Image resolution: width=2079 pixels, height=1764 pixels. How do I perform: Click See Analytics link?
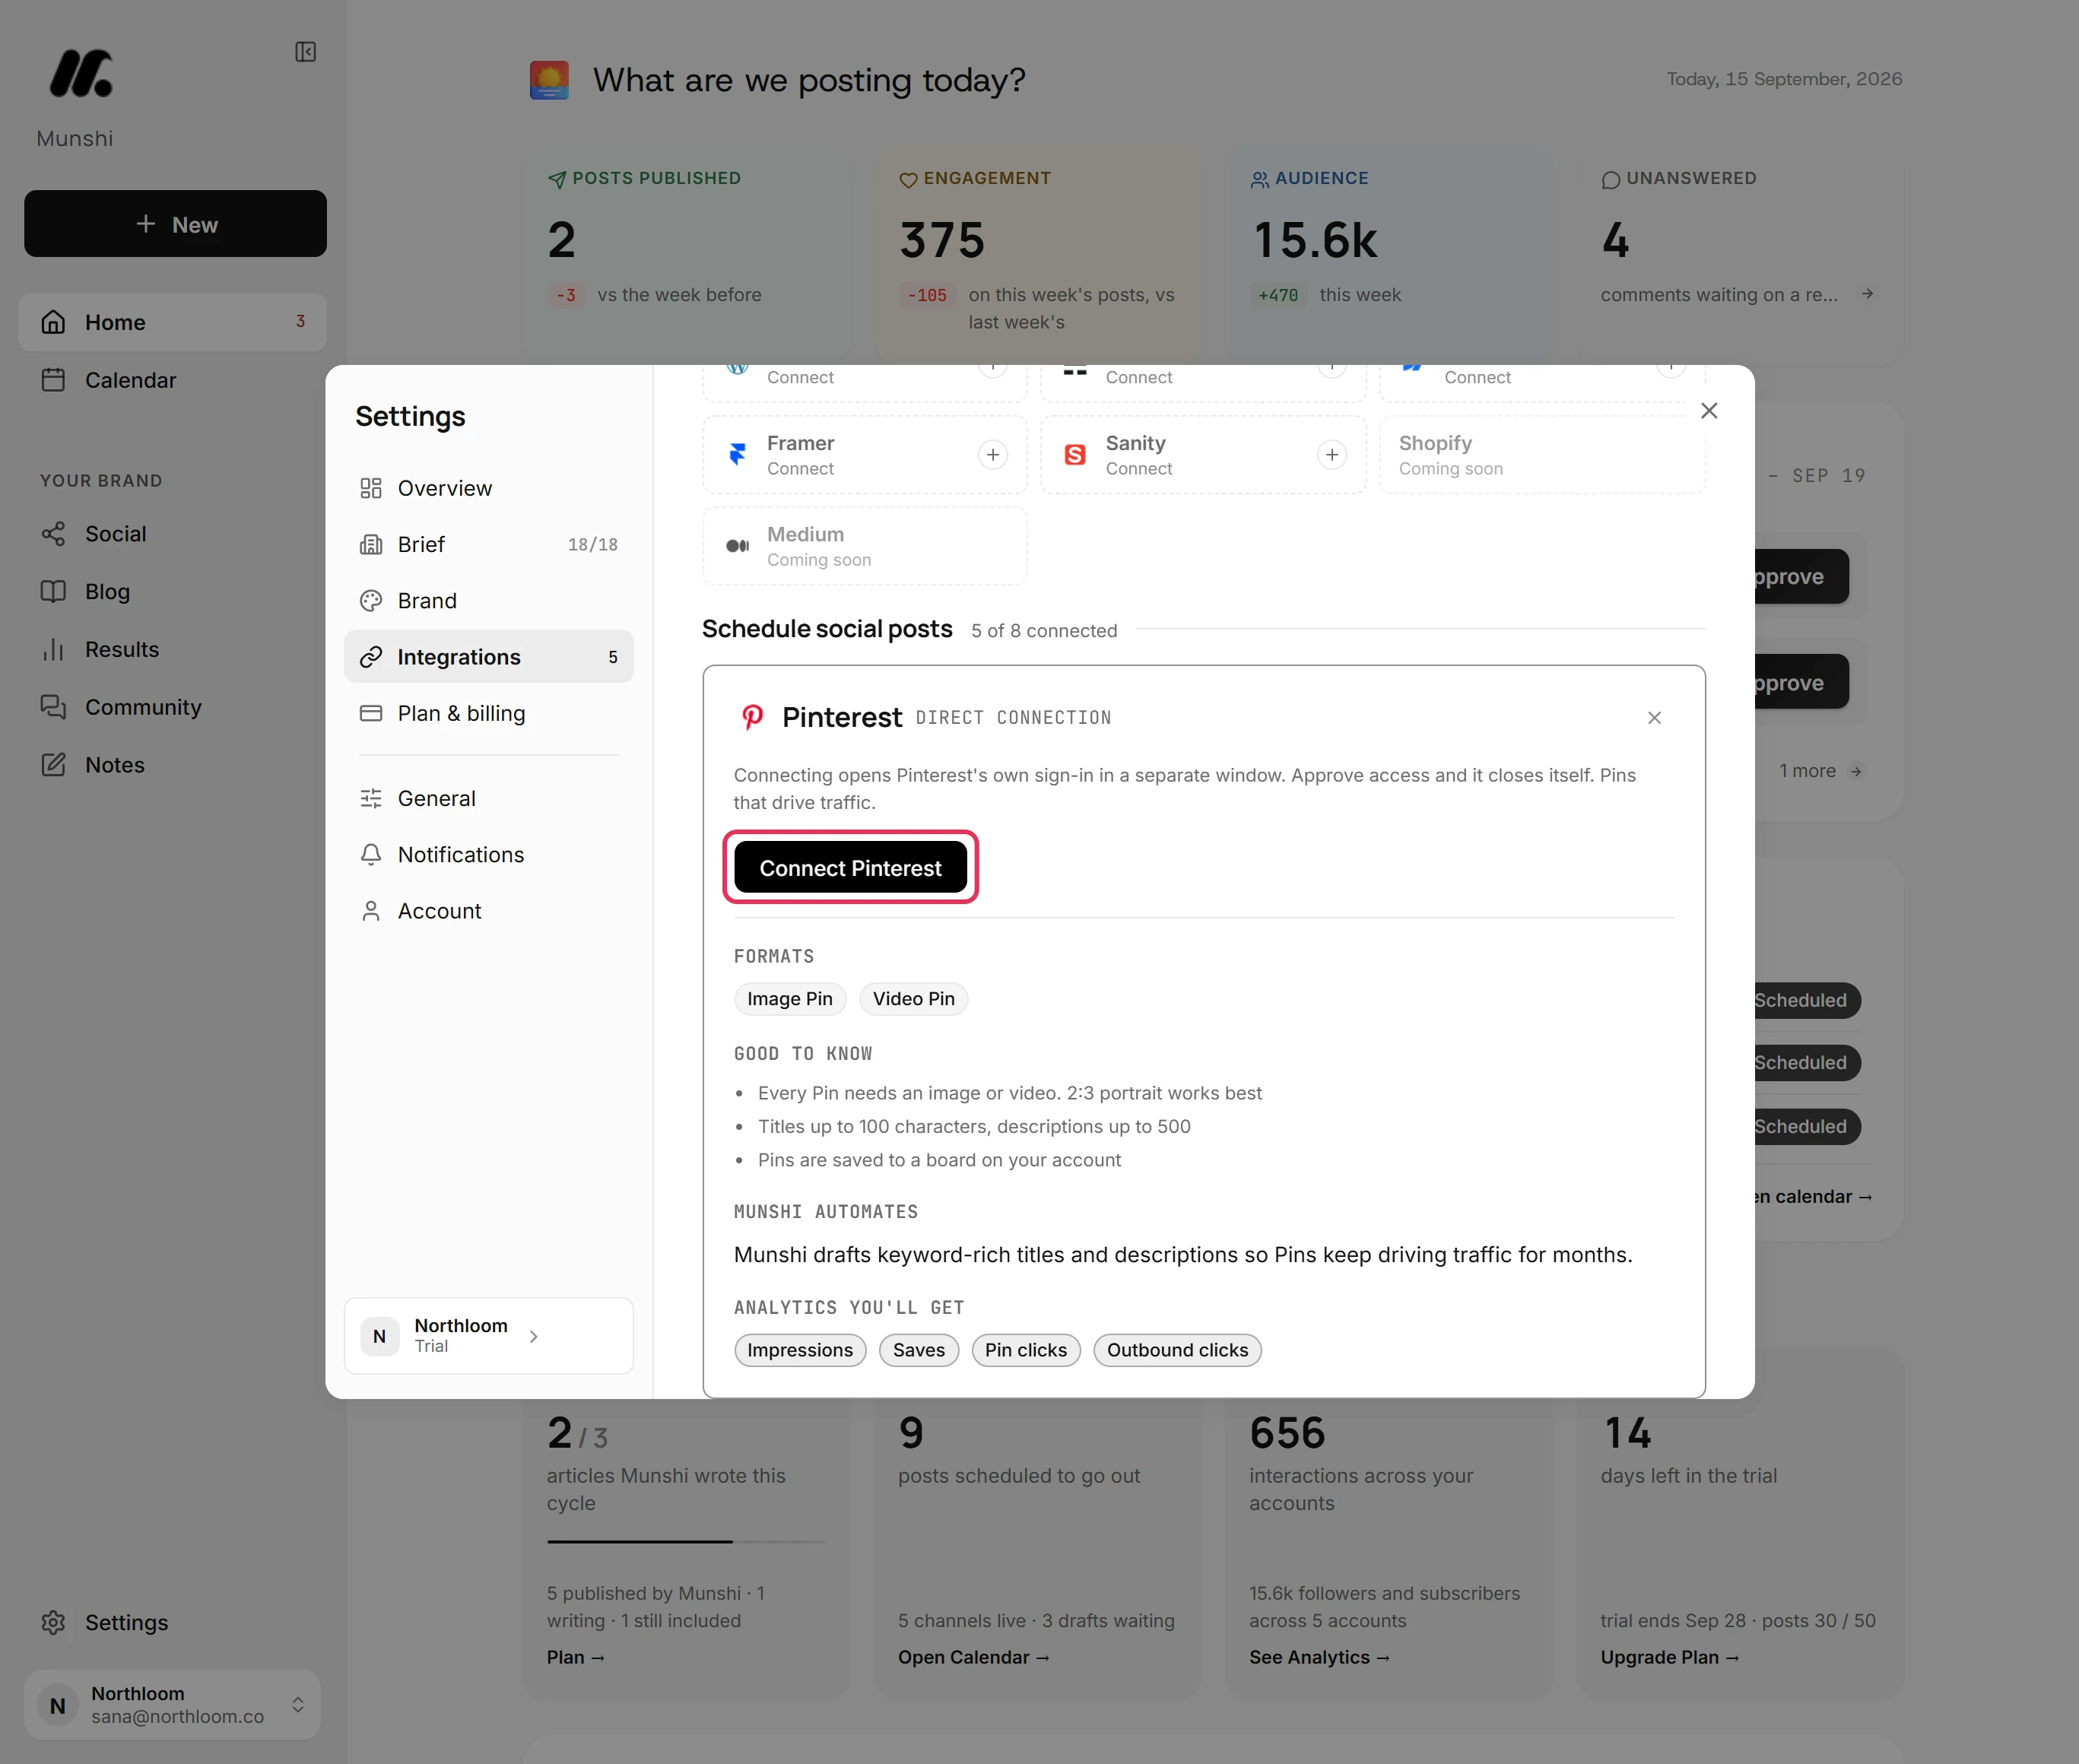pos(1319,1657)
